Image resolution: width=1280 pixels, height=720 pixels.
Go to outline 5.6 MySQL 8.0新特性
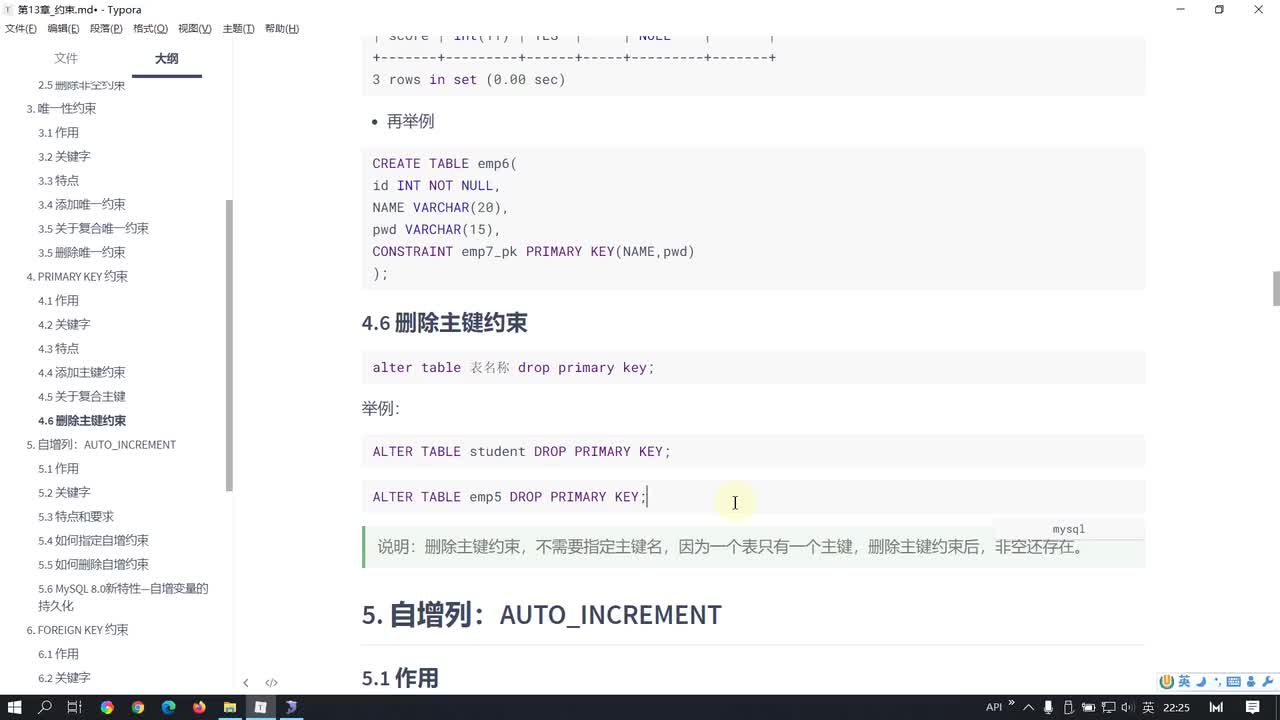pos(123,597)
